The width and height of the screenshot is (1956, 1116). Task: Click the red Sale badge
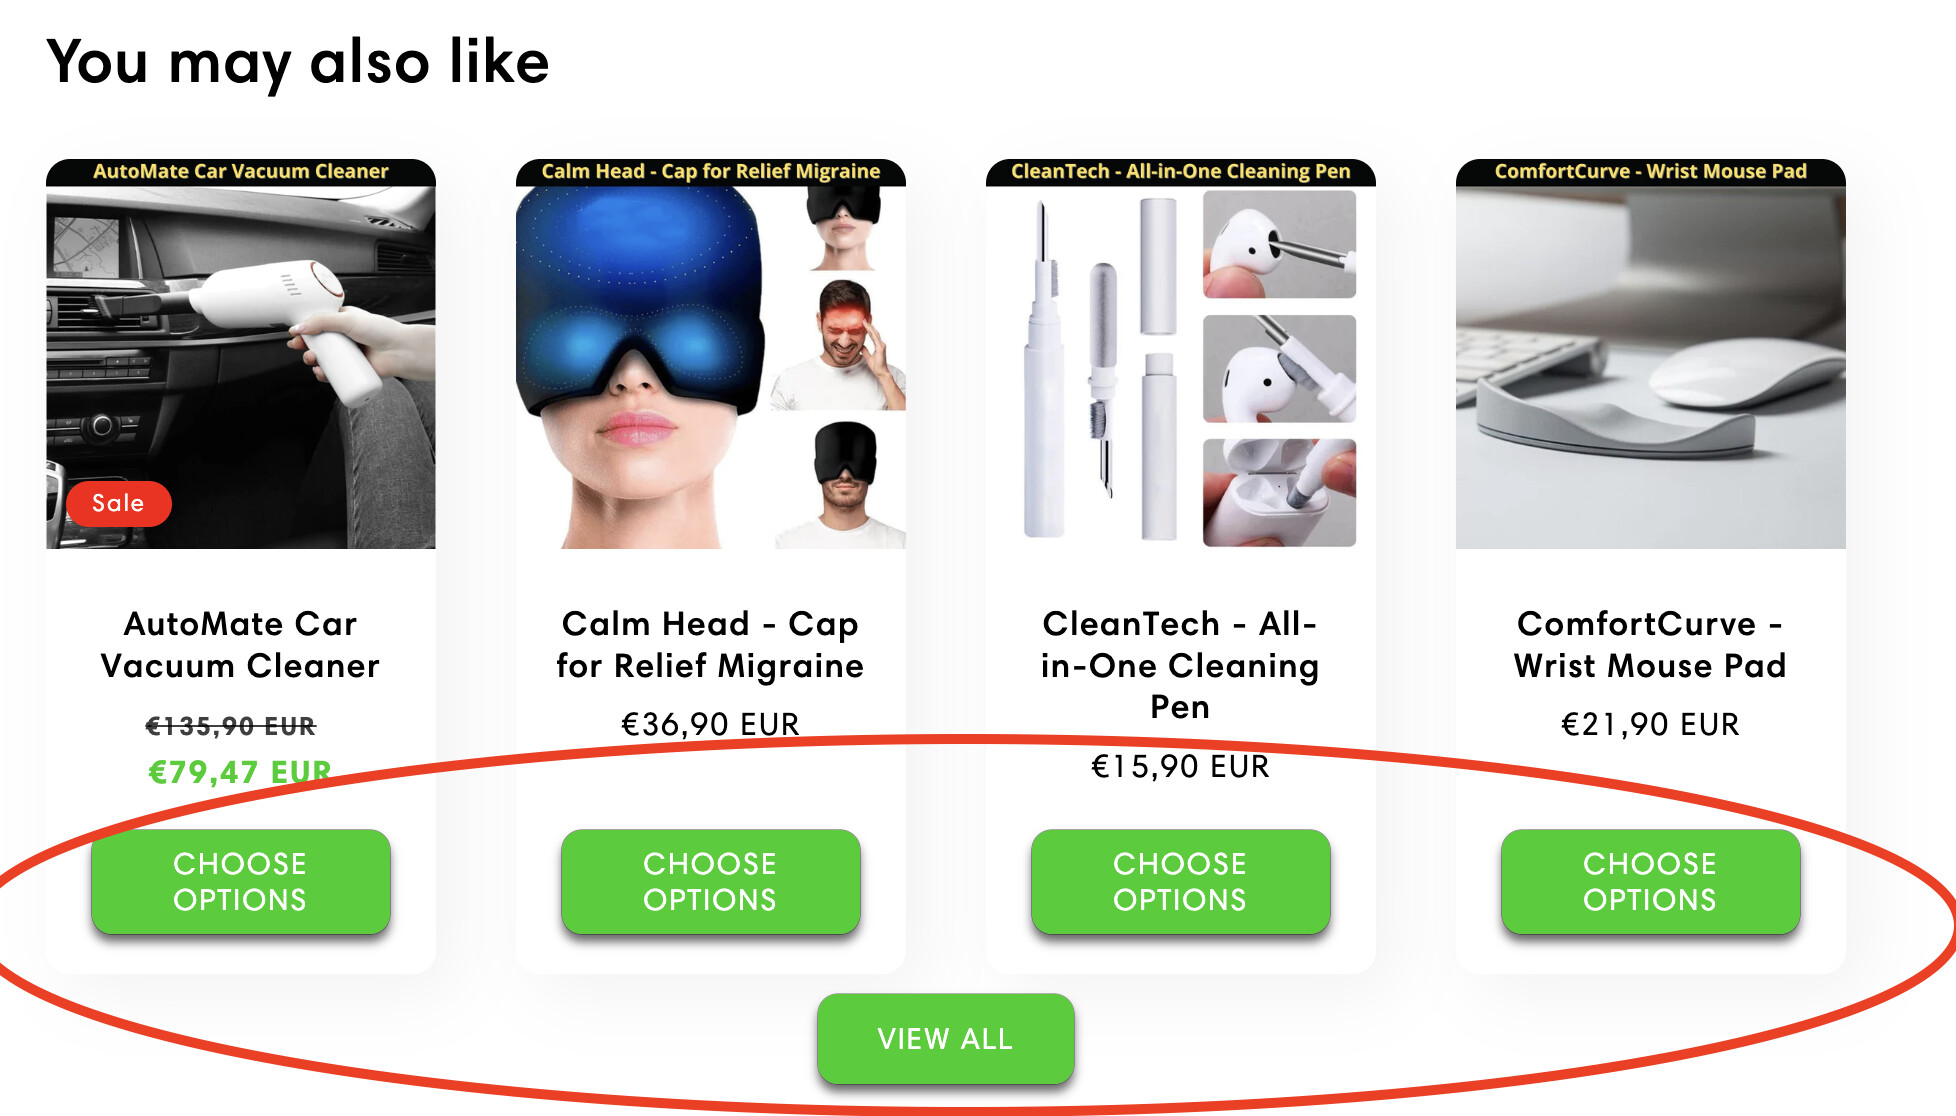[119, 503]
